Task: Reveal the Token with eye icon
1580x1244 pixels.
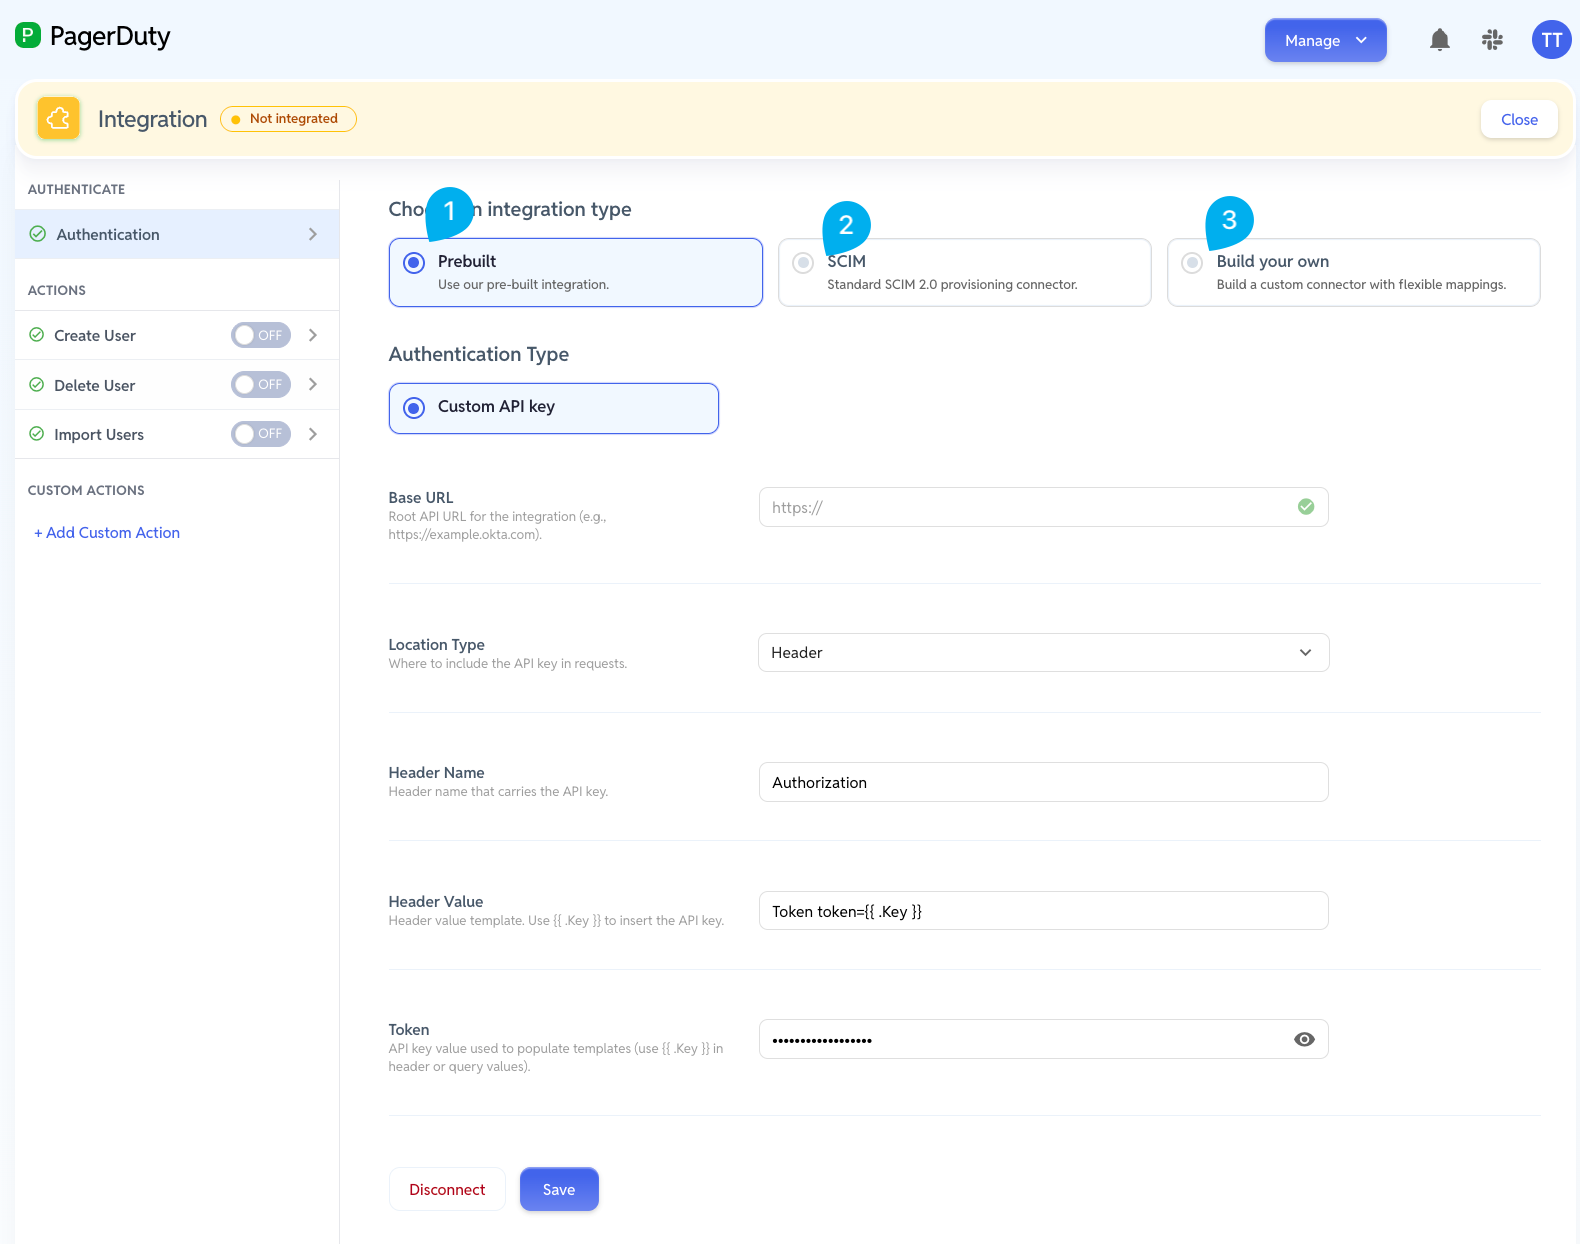Action: [1304, 1039]
